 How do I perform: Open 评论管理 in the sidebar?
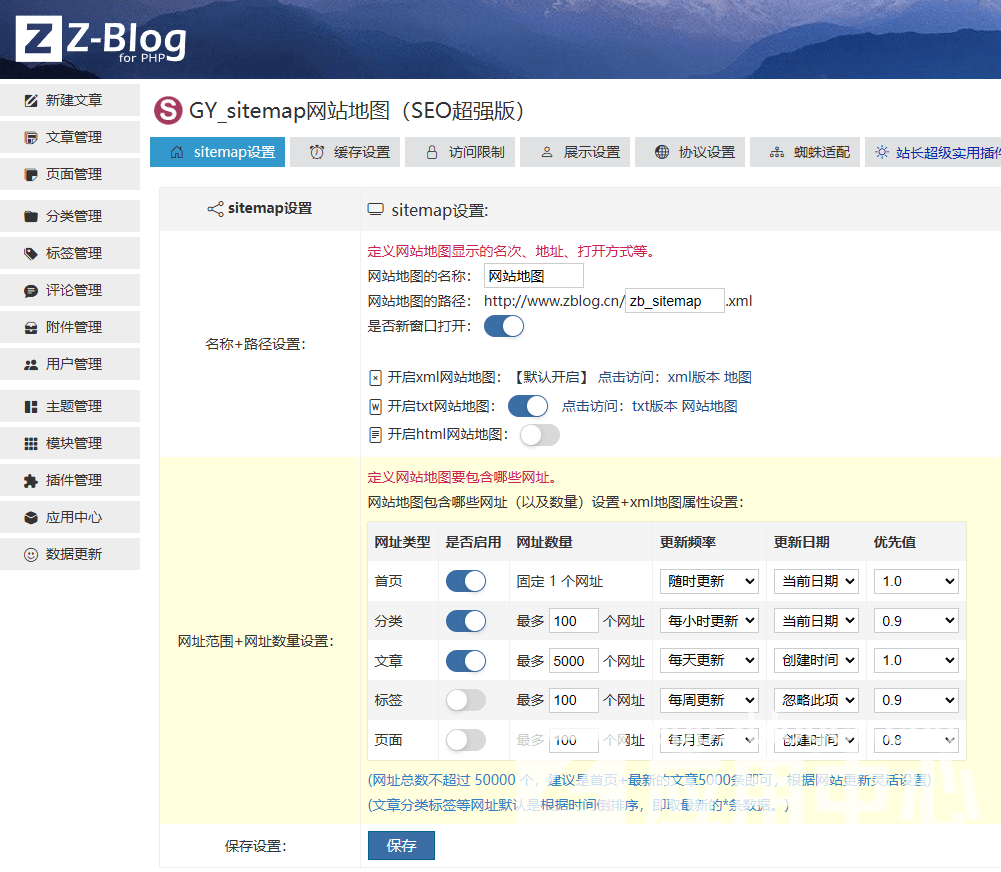(x=70, y=290)
